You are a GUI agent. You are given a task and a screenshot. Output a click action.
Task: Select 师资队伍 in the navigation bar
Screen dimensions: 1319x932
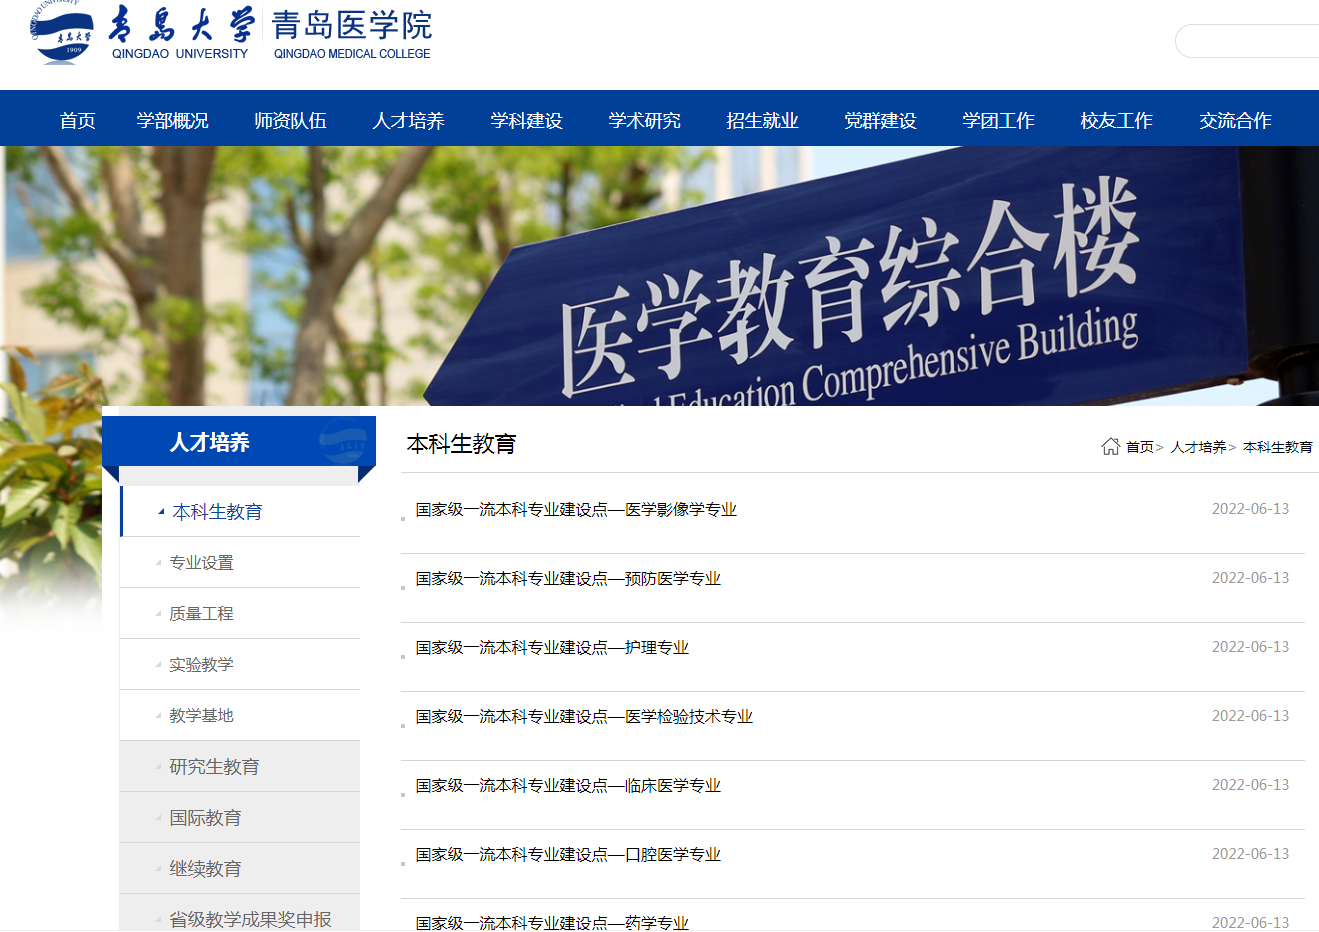point(290,121)
